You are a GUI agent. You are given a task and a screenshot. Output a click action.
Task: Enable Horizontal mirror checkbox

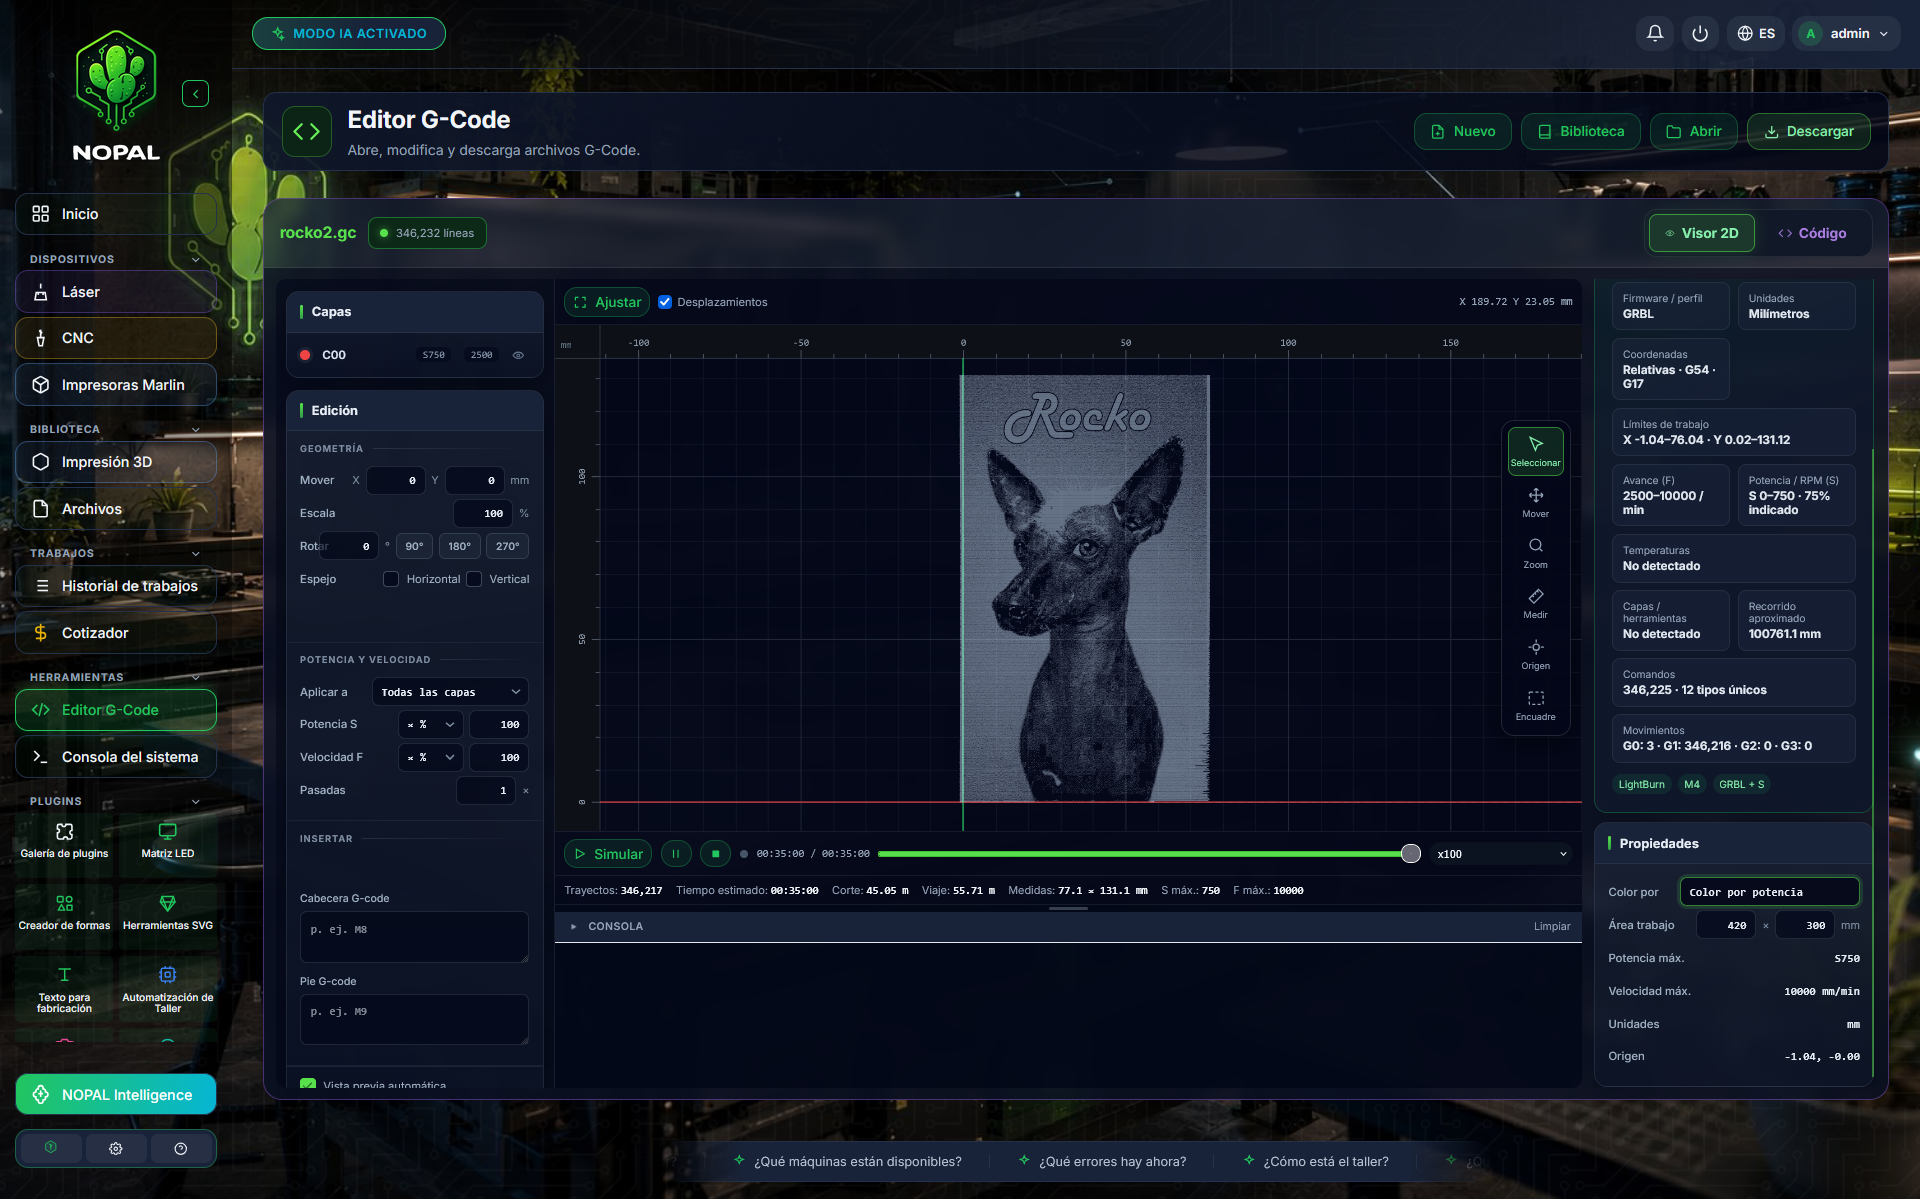point(391,579)
